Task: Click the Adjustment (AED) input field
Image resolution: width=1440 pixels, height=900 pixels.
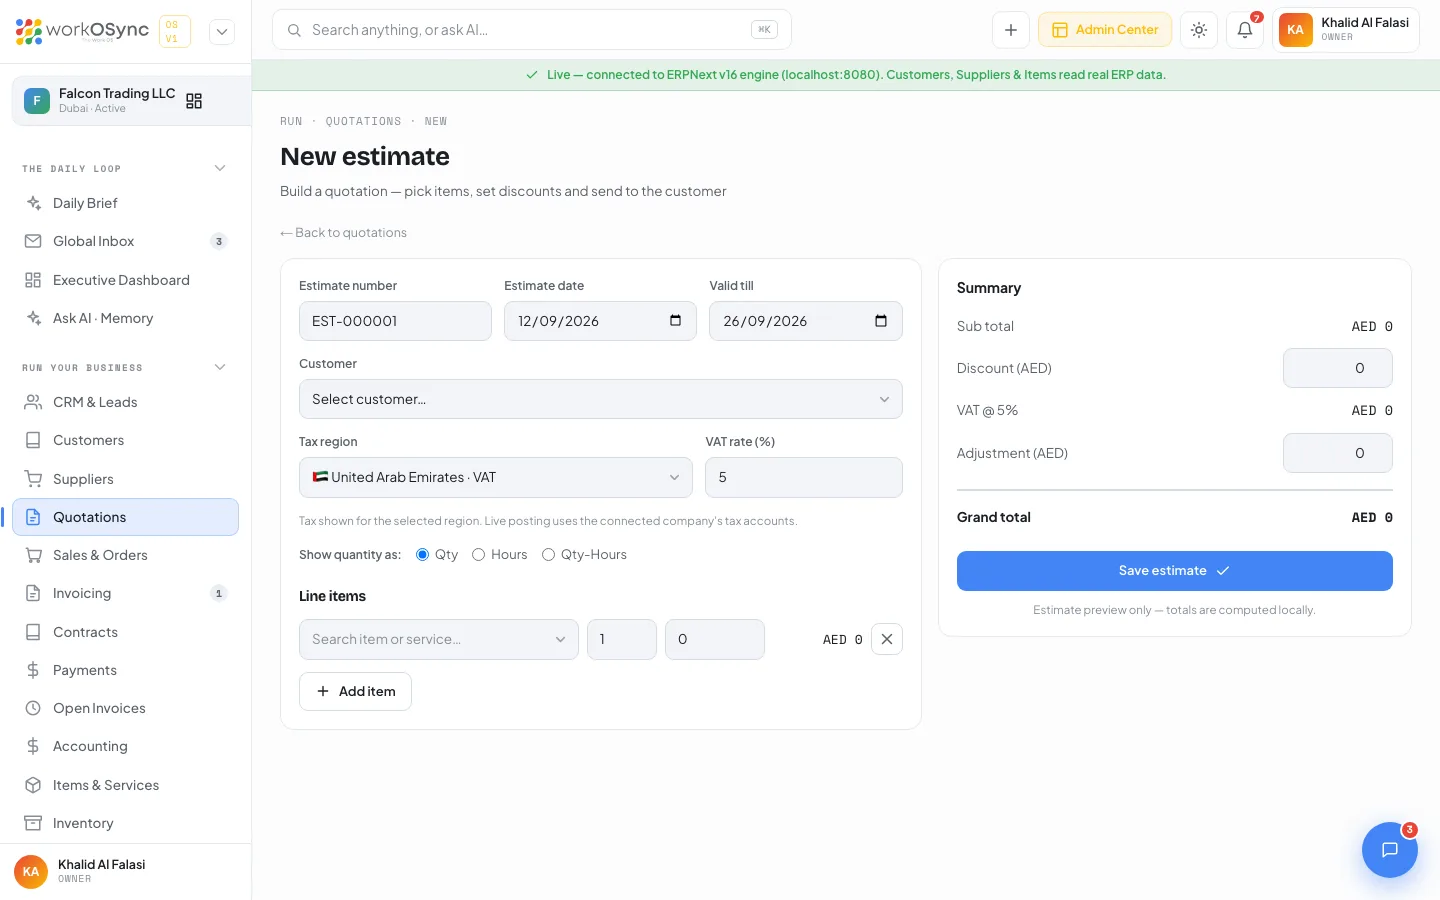Action: coord(1338,453)
